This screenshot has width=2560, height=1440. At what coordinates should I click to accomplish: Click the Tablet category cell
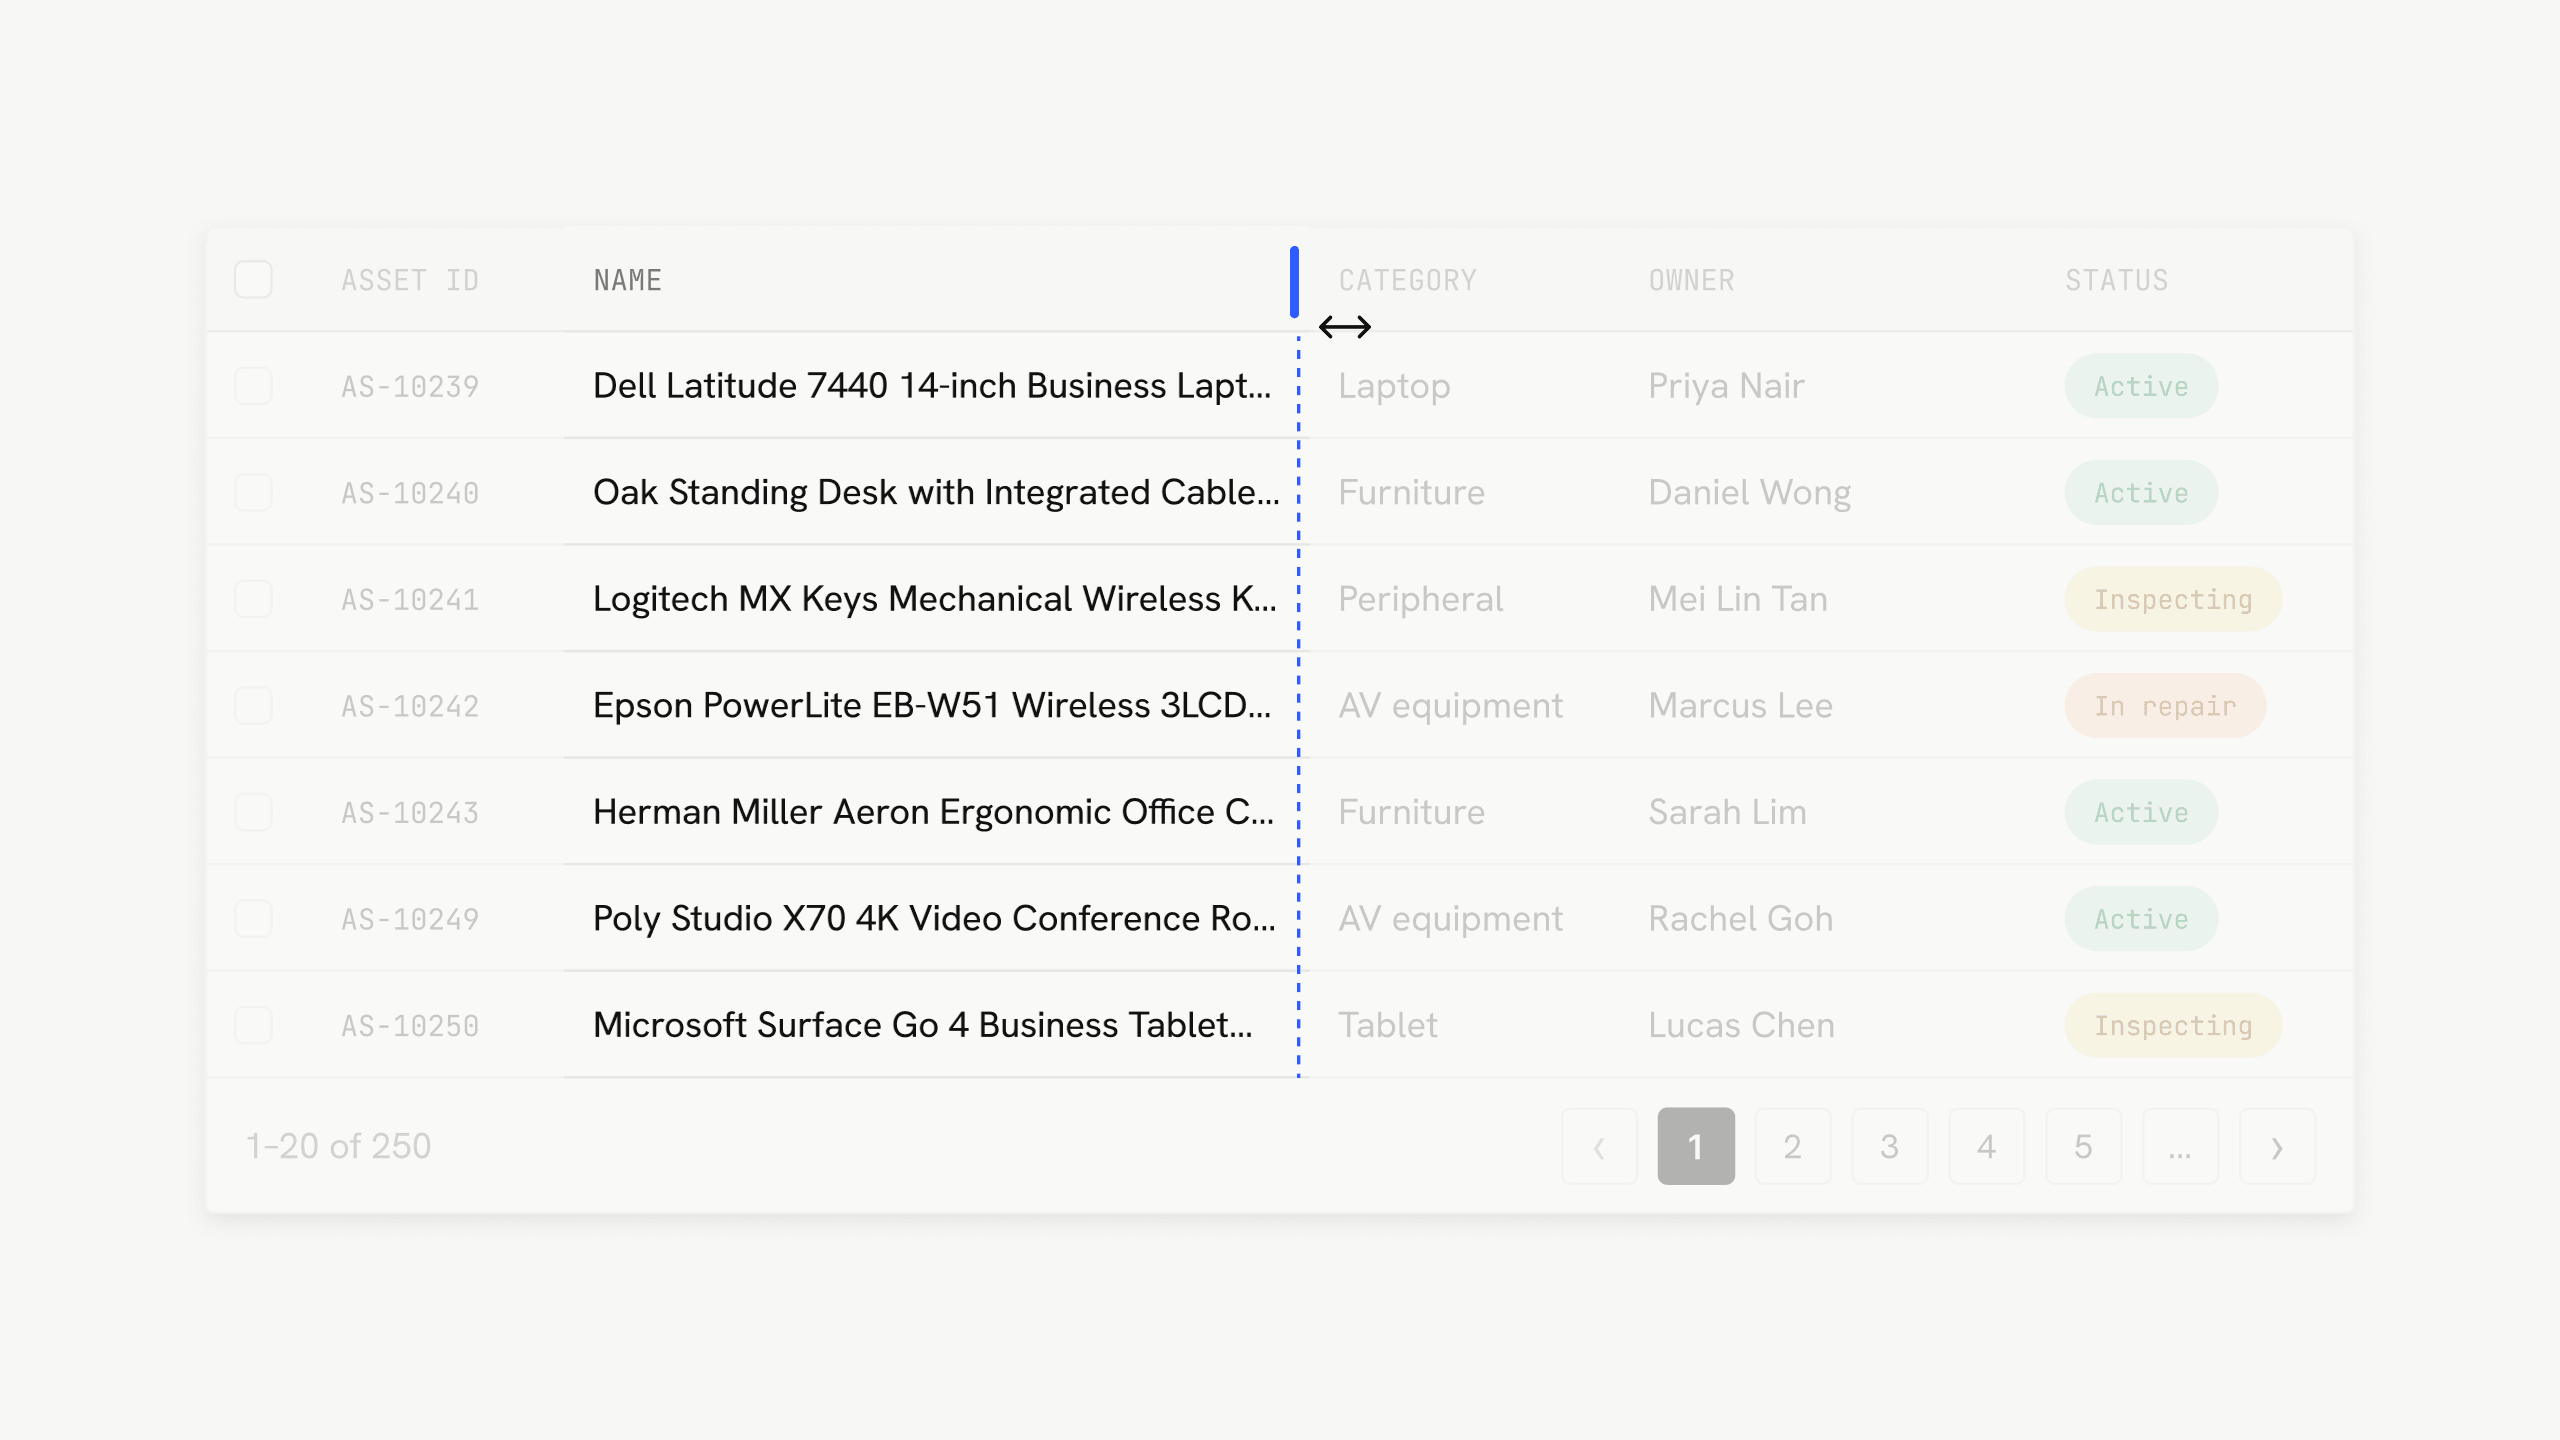1388,1025
